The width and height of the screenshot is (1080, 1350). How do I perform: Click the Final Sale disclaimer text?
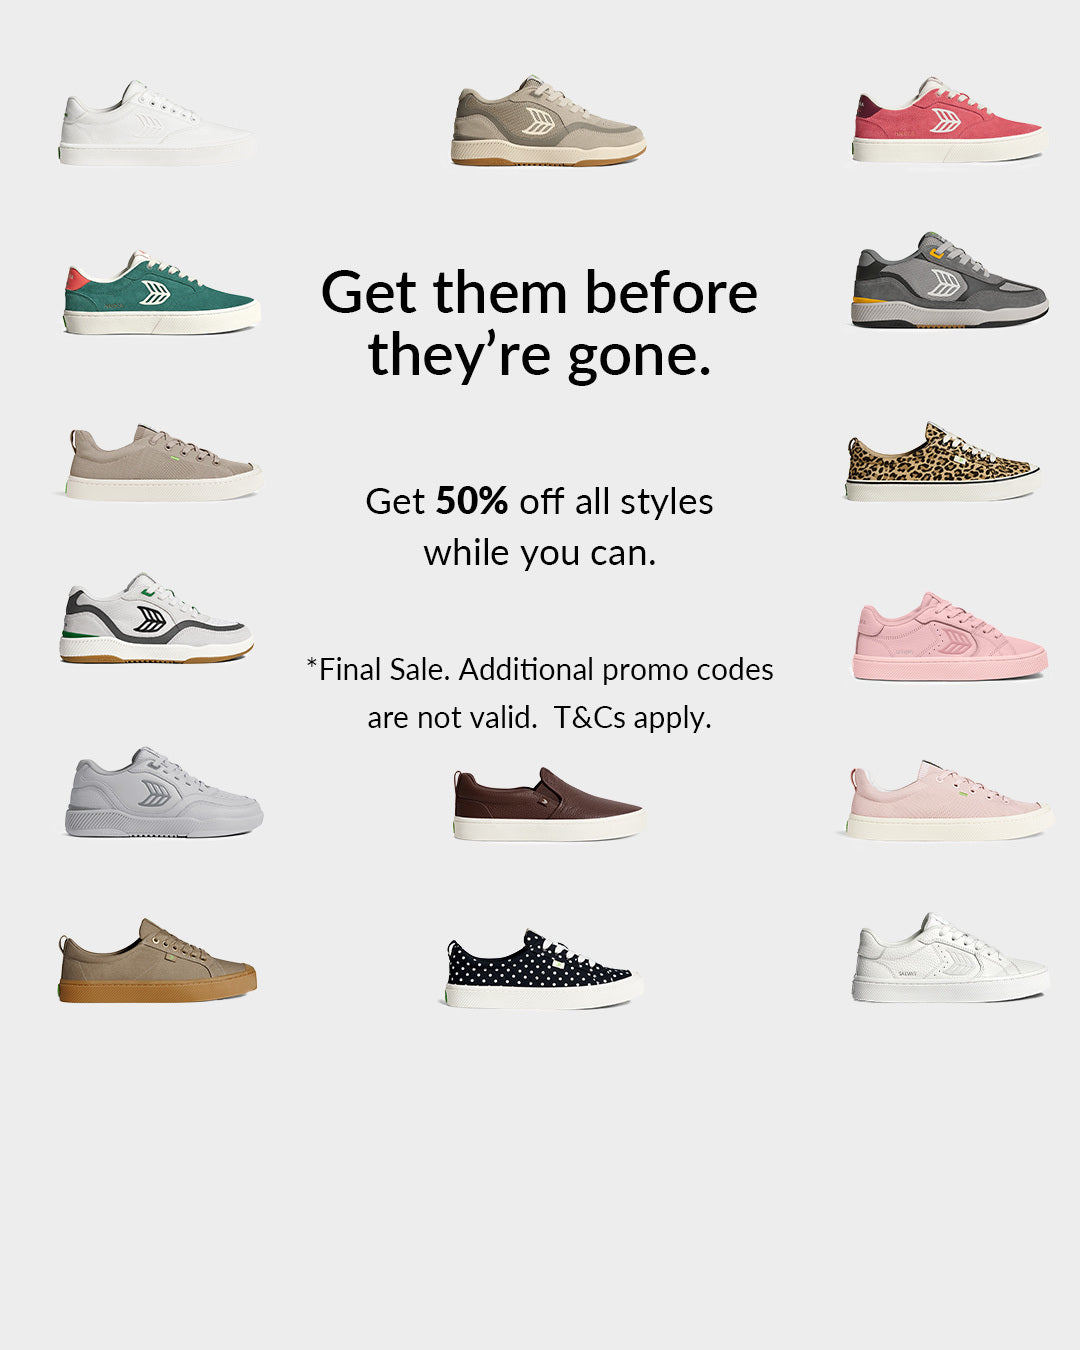[540, 693]
